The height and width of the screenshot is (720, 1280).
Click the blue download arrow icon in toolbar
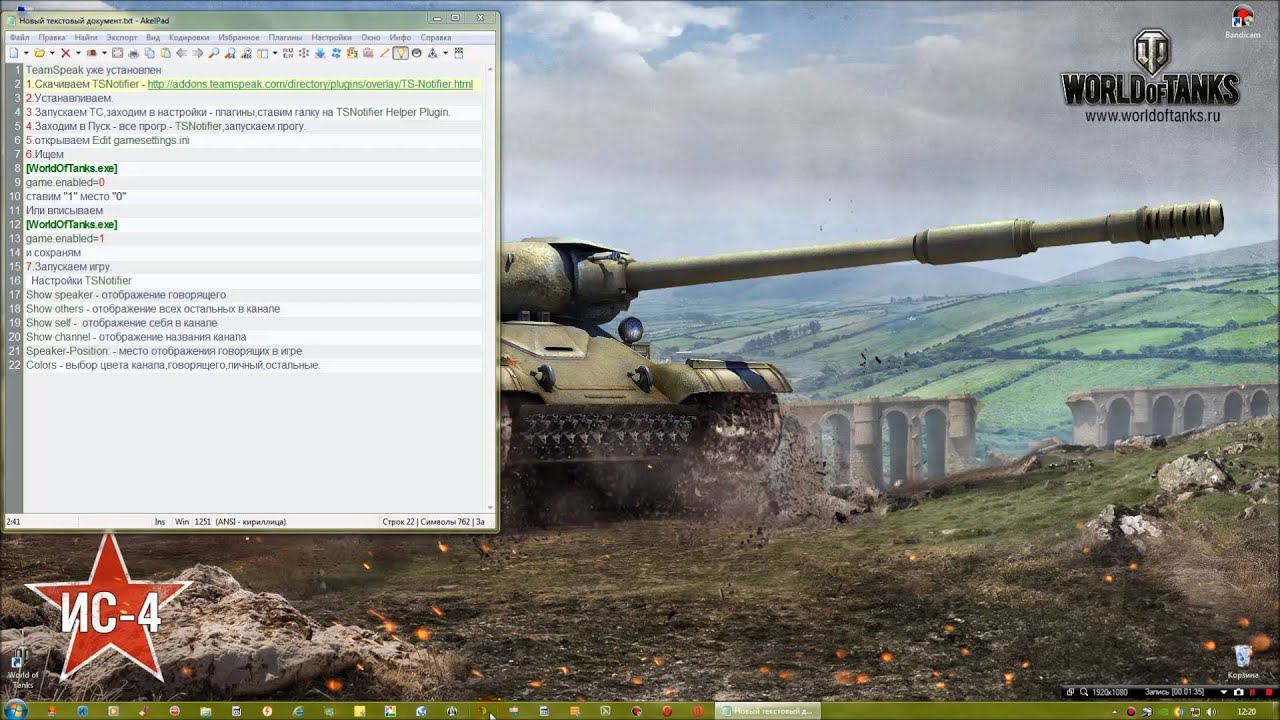(320, 53)
